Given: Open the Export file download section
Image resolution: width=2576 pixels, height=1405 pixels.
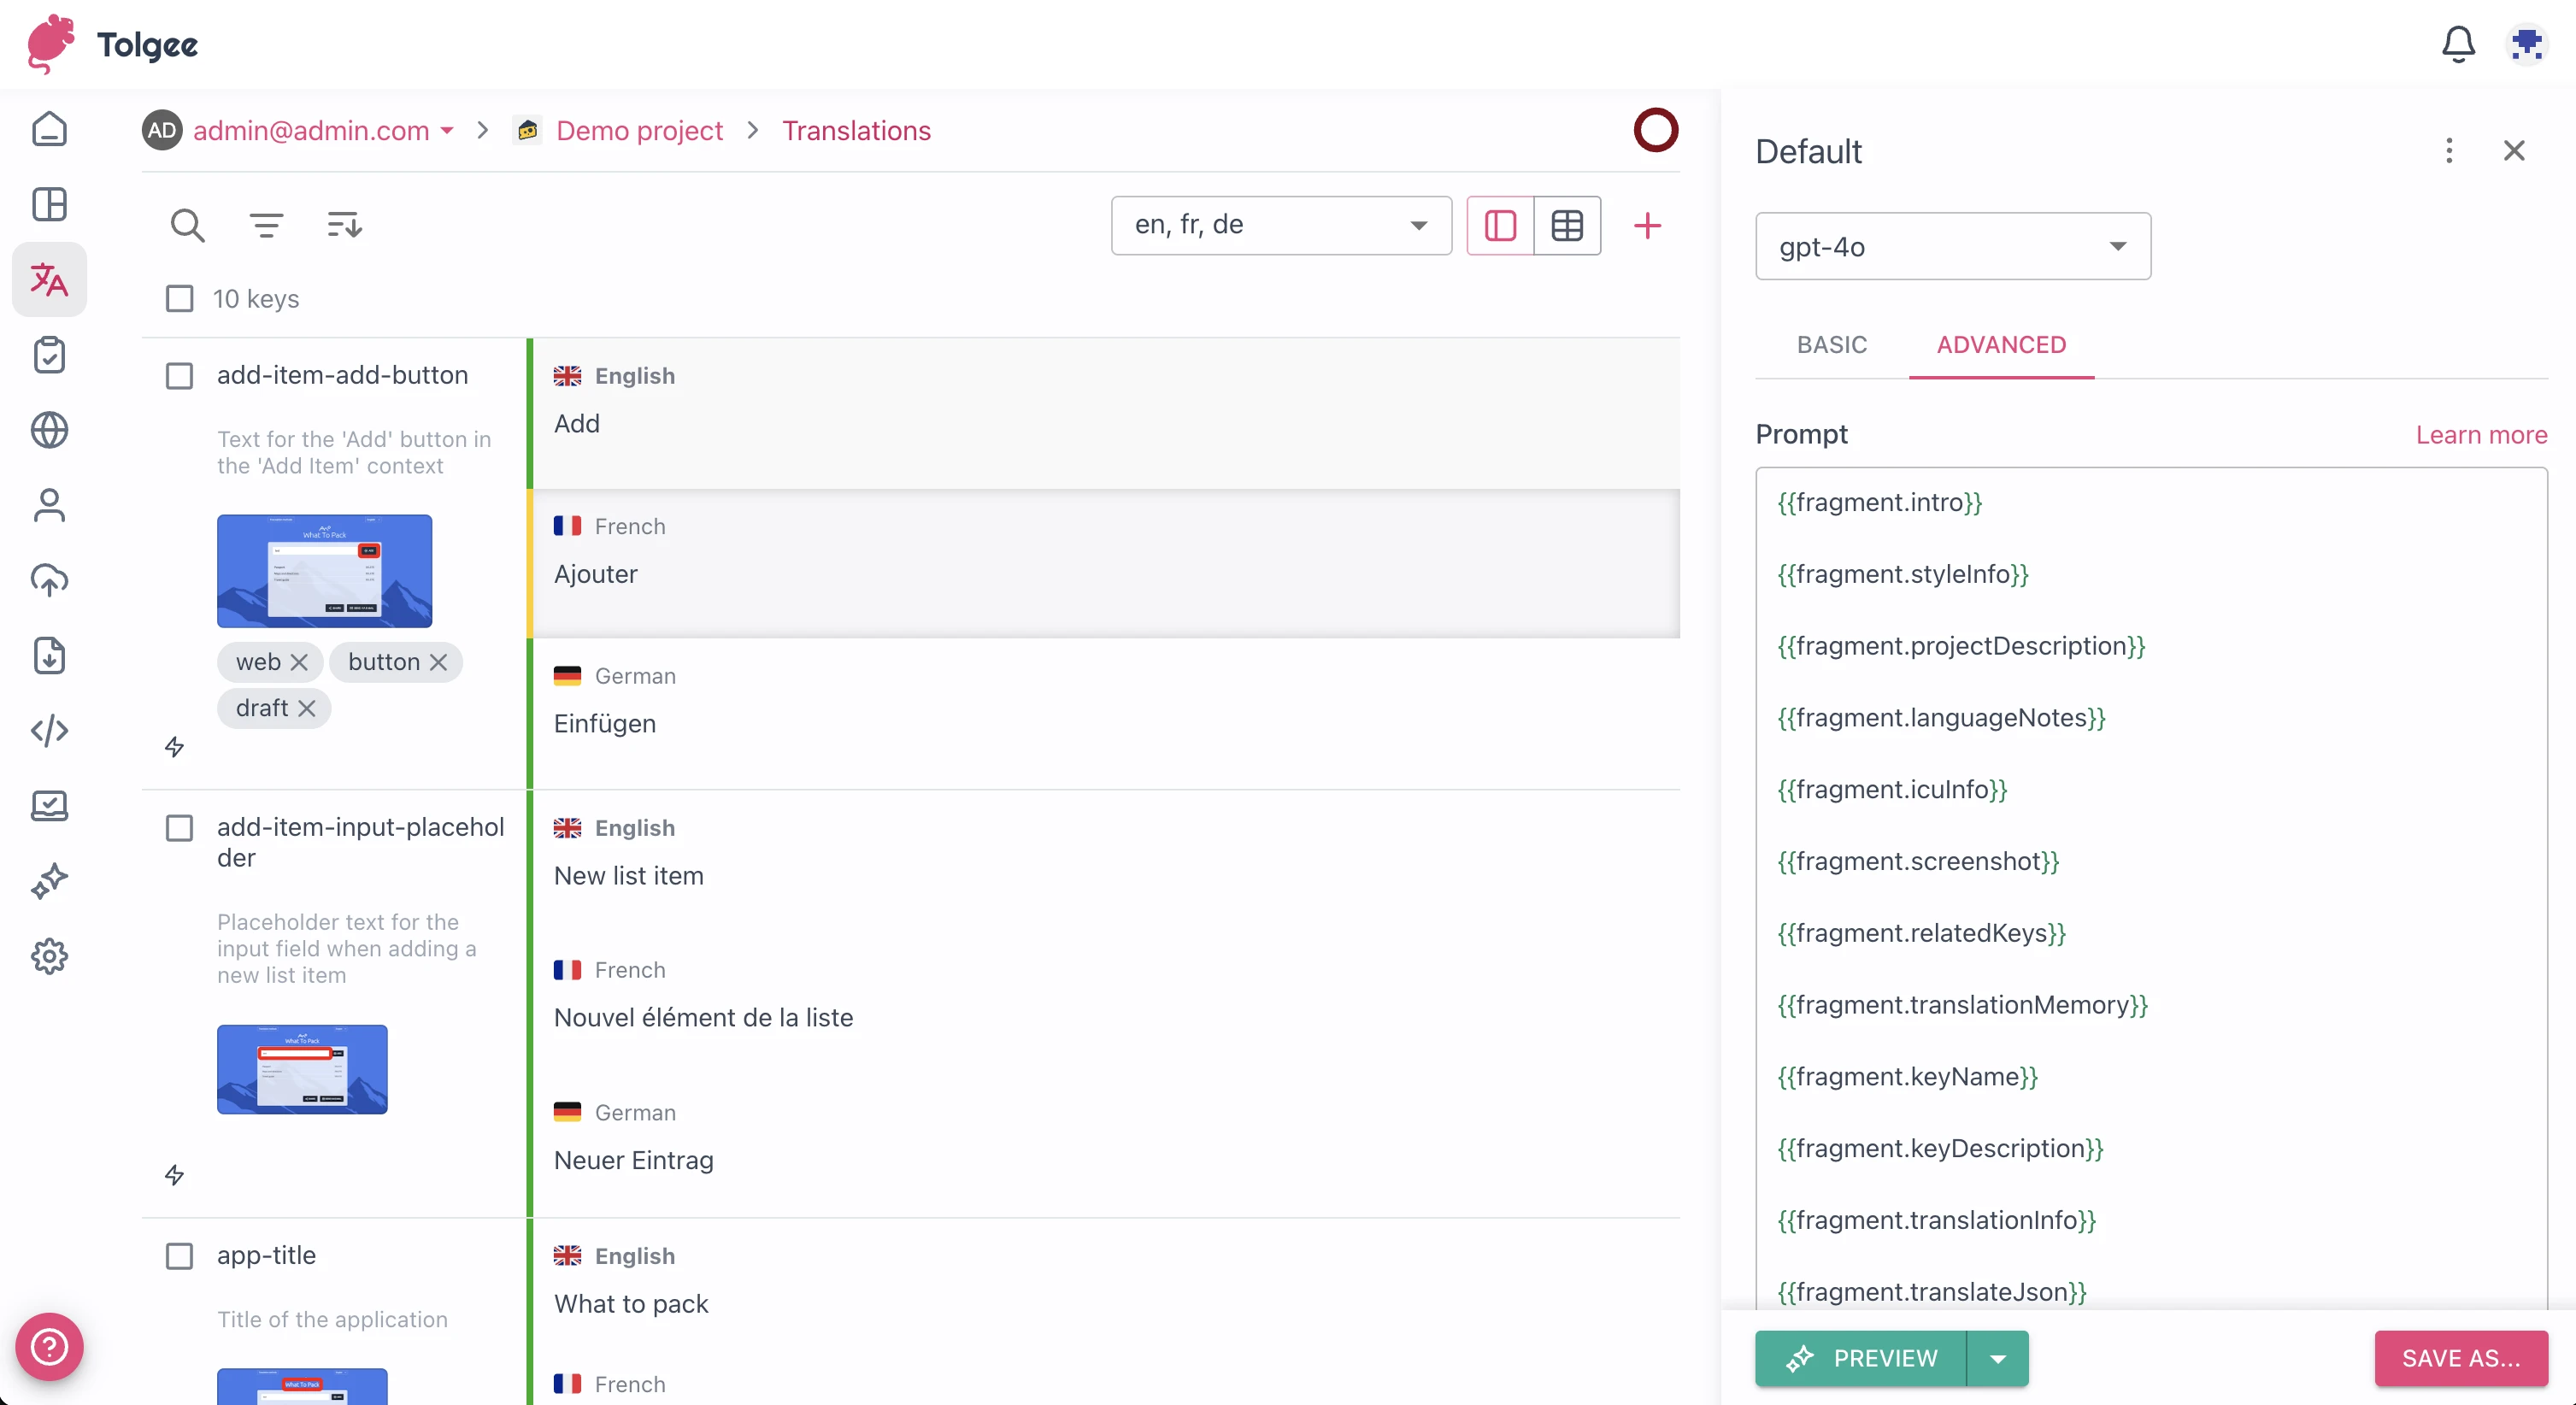Looking at the screenshot, I should pyautogui.click(x=49, y=655).
